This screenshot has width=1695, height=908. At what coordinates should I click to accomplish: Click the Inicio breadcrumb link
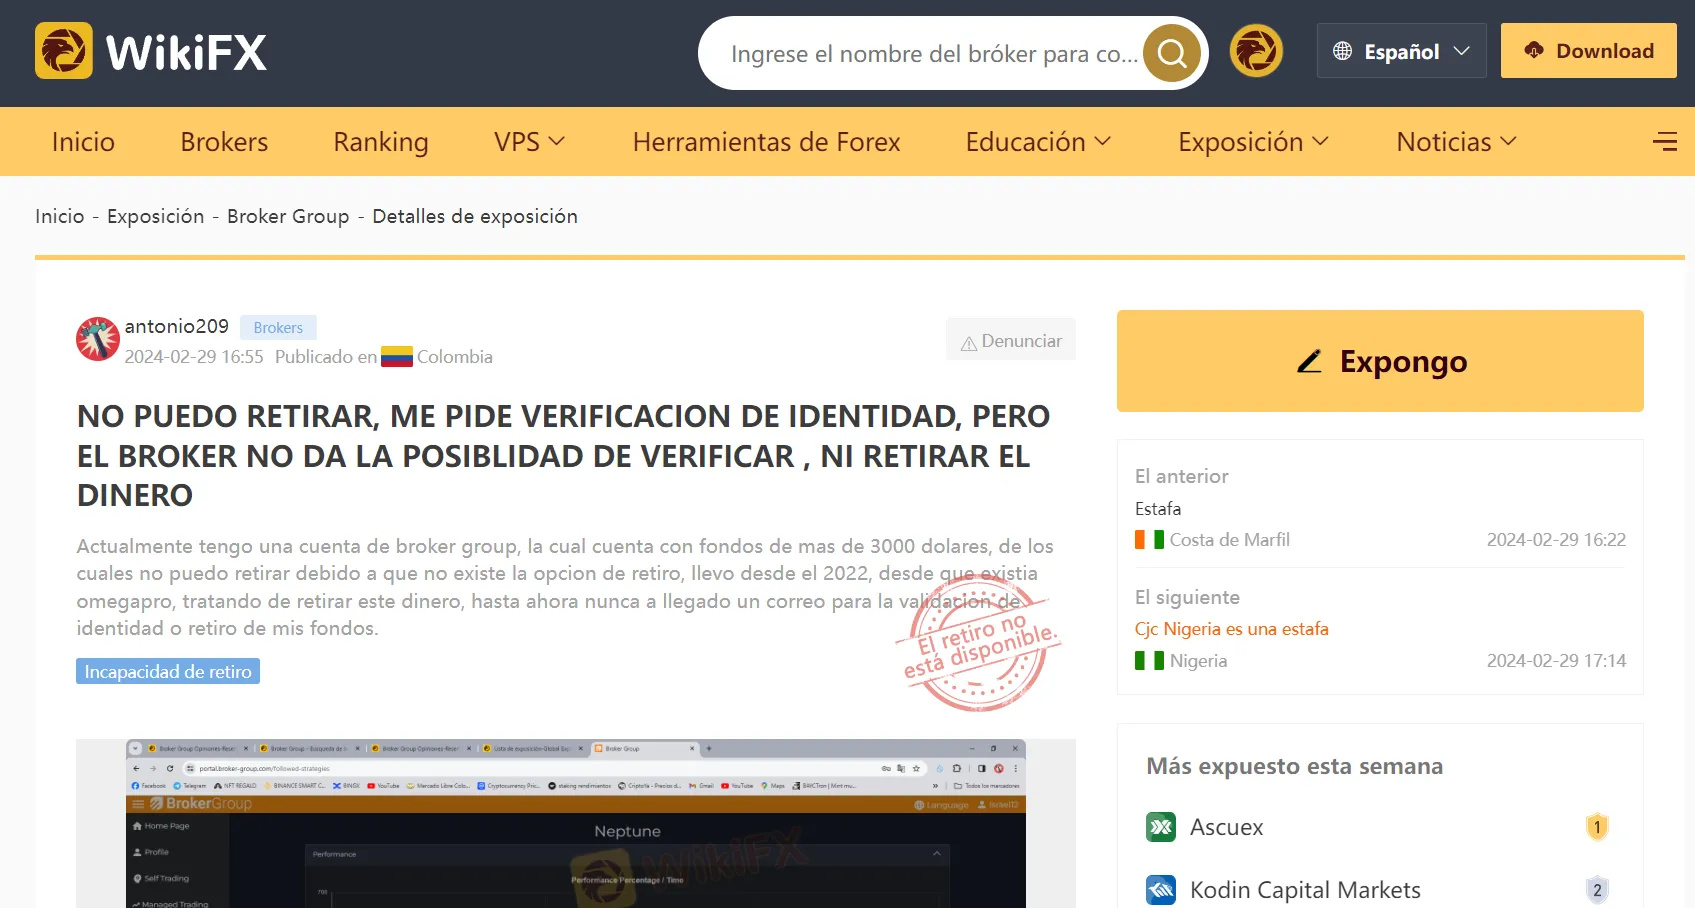pos(60,216)
